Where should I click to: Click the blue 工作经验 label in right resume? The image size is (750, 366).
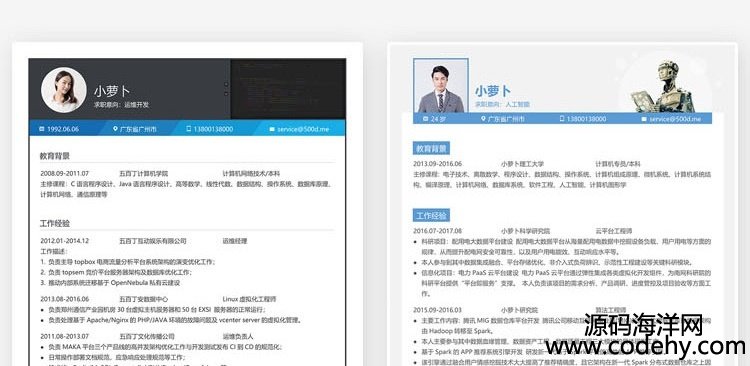click(x=431, y=215)
